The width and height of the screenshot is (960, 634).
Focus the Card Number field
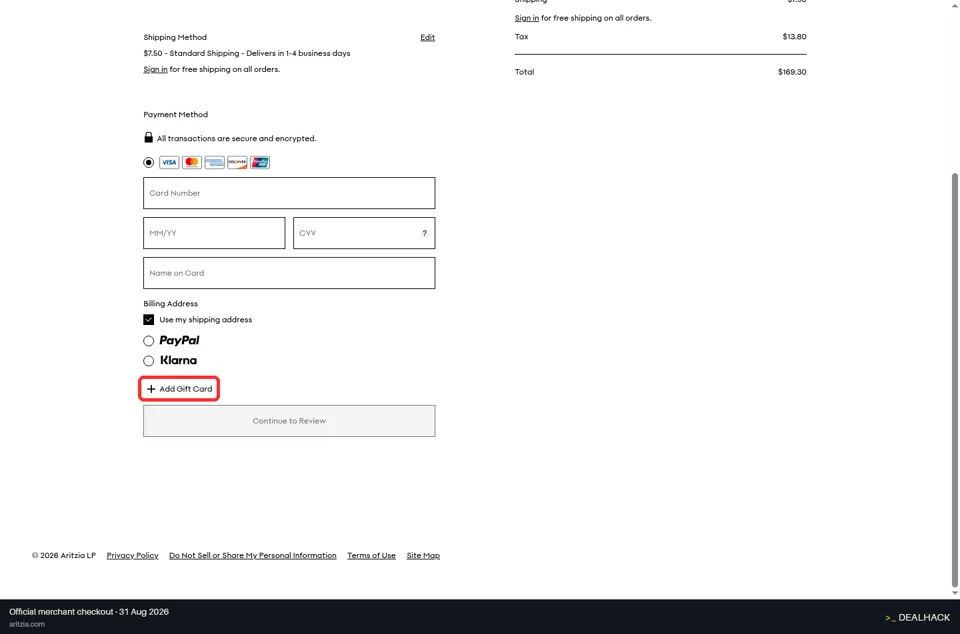click(289, 193)
